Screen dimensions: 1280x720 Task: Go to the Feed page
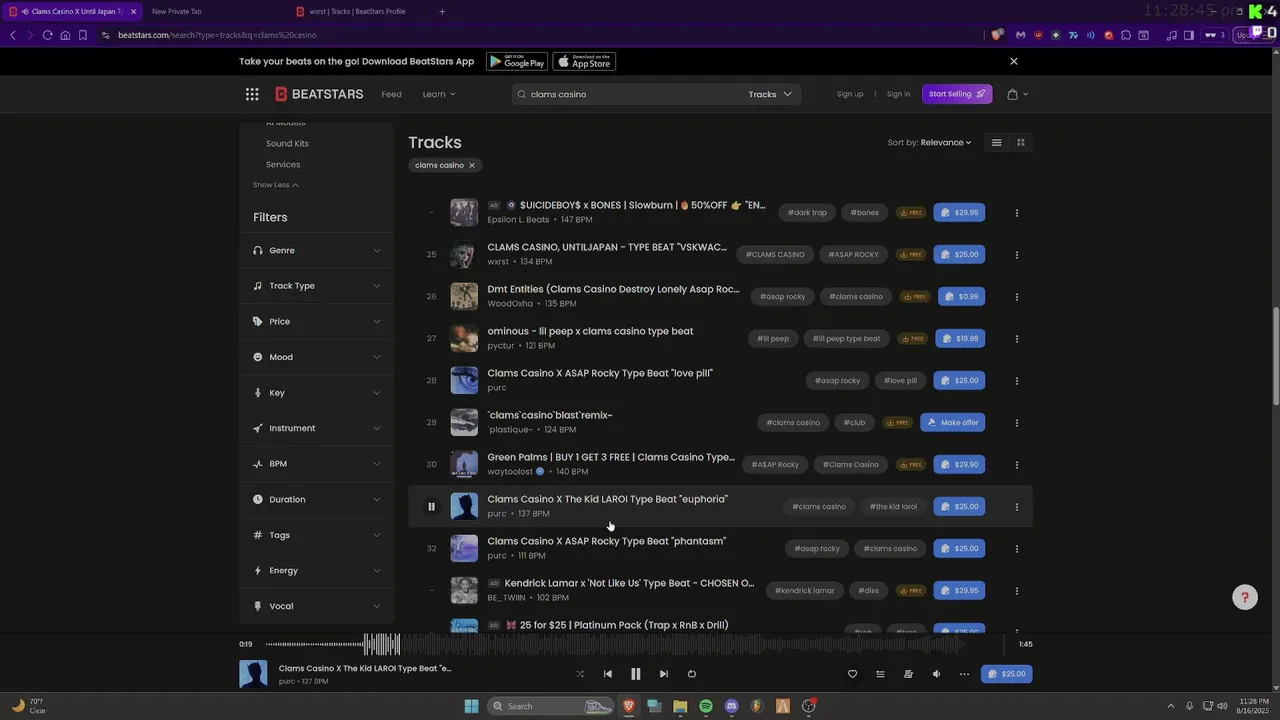click(x=391, y=94)
